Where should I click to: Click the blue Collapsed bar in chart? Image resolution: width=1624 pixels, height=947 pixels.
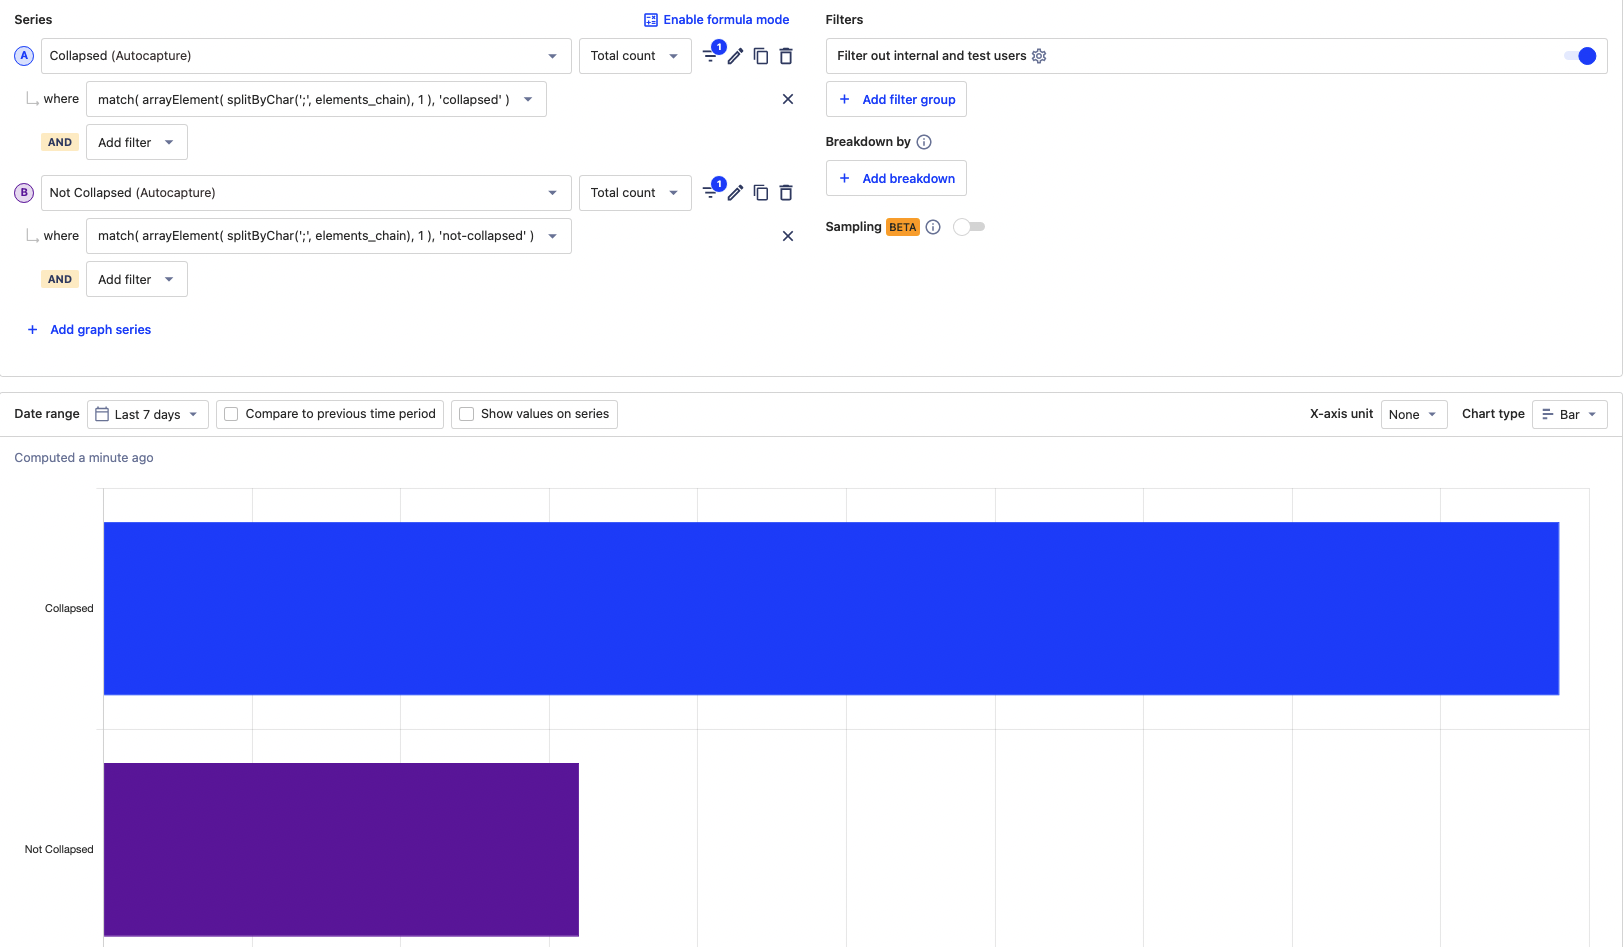click(x=830, y=608)
